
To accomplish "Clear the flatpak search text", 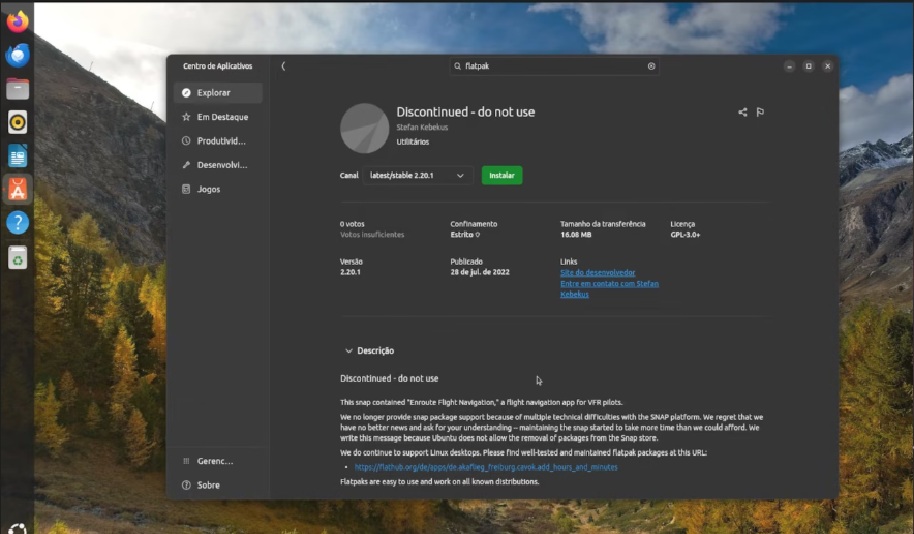I will (x=651, y=66).
